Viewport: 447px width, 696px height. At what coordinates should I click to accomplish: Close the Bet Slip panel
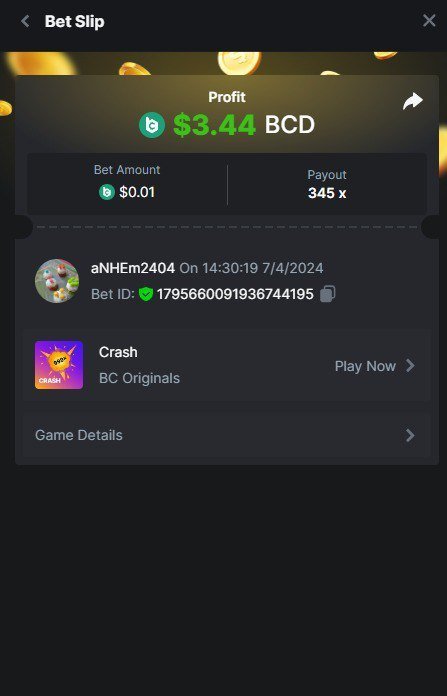click(429, 20)
